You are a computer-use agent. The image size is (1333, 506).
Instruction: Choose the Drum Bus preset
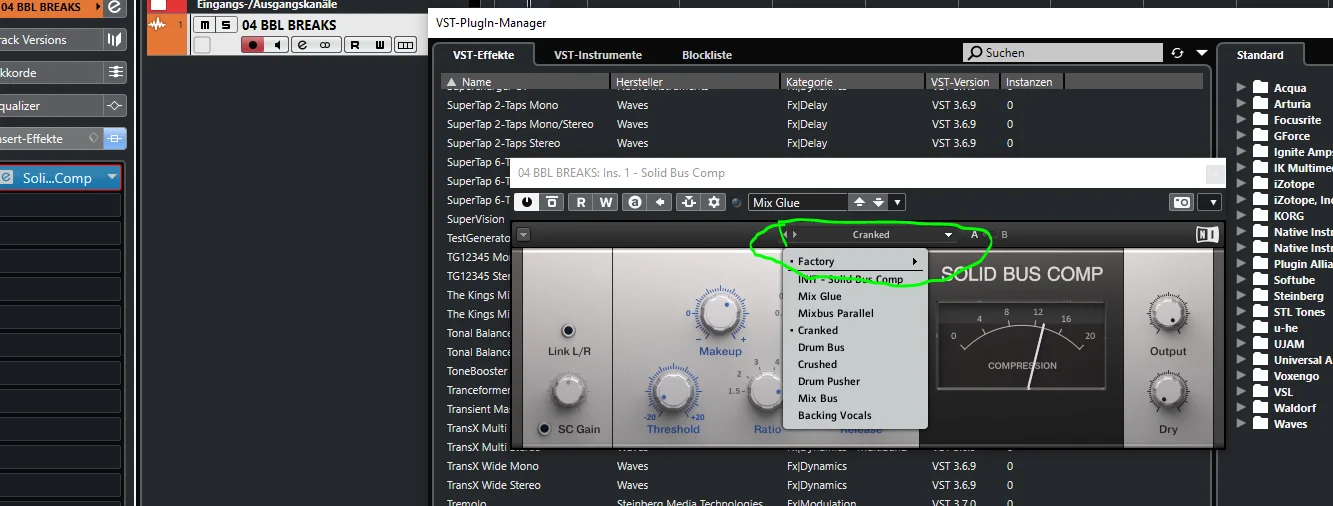[x=855, y=347]
